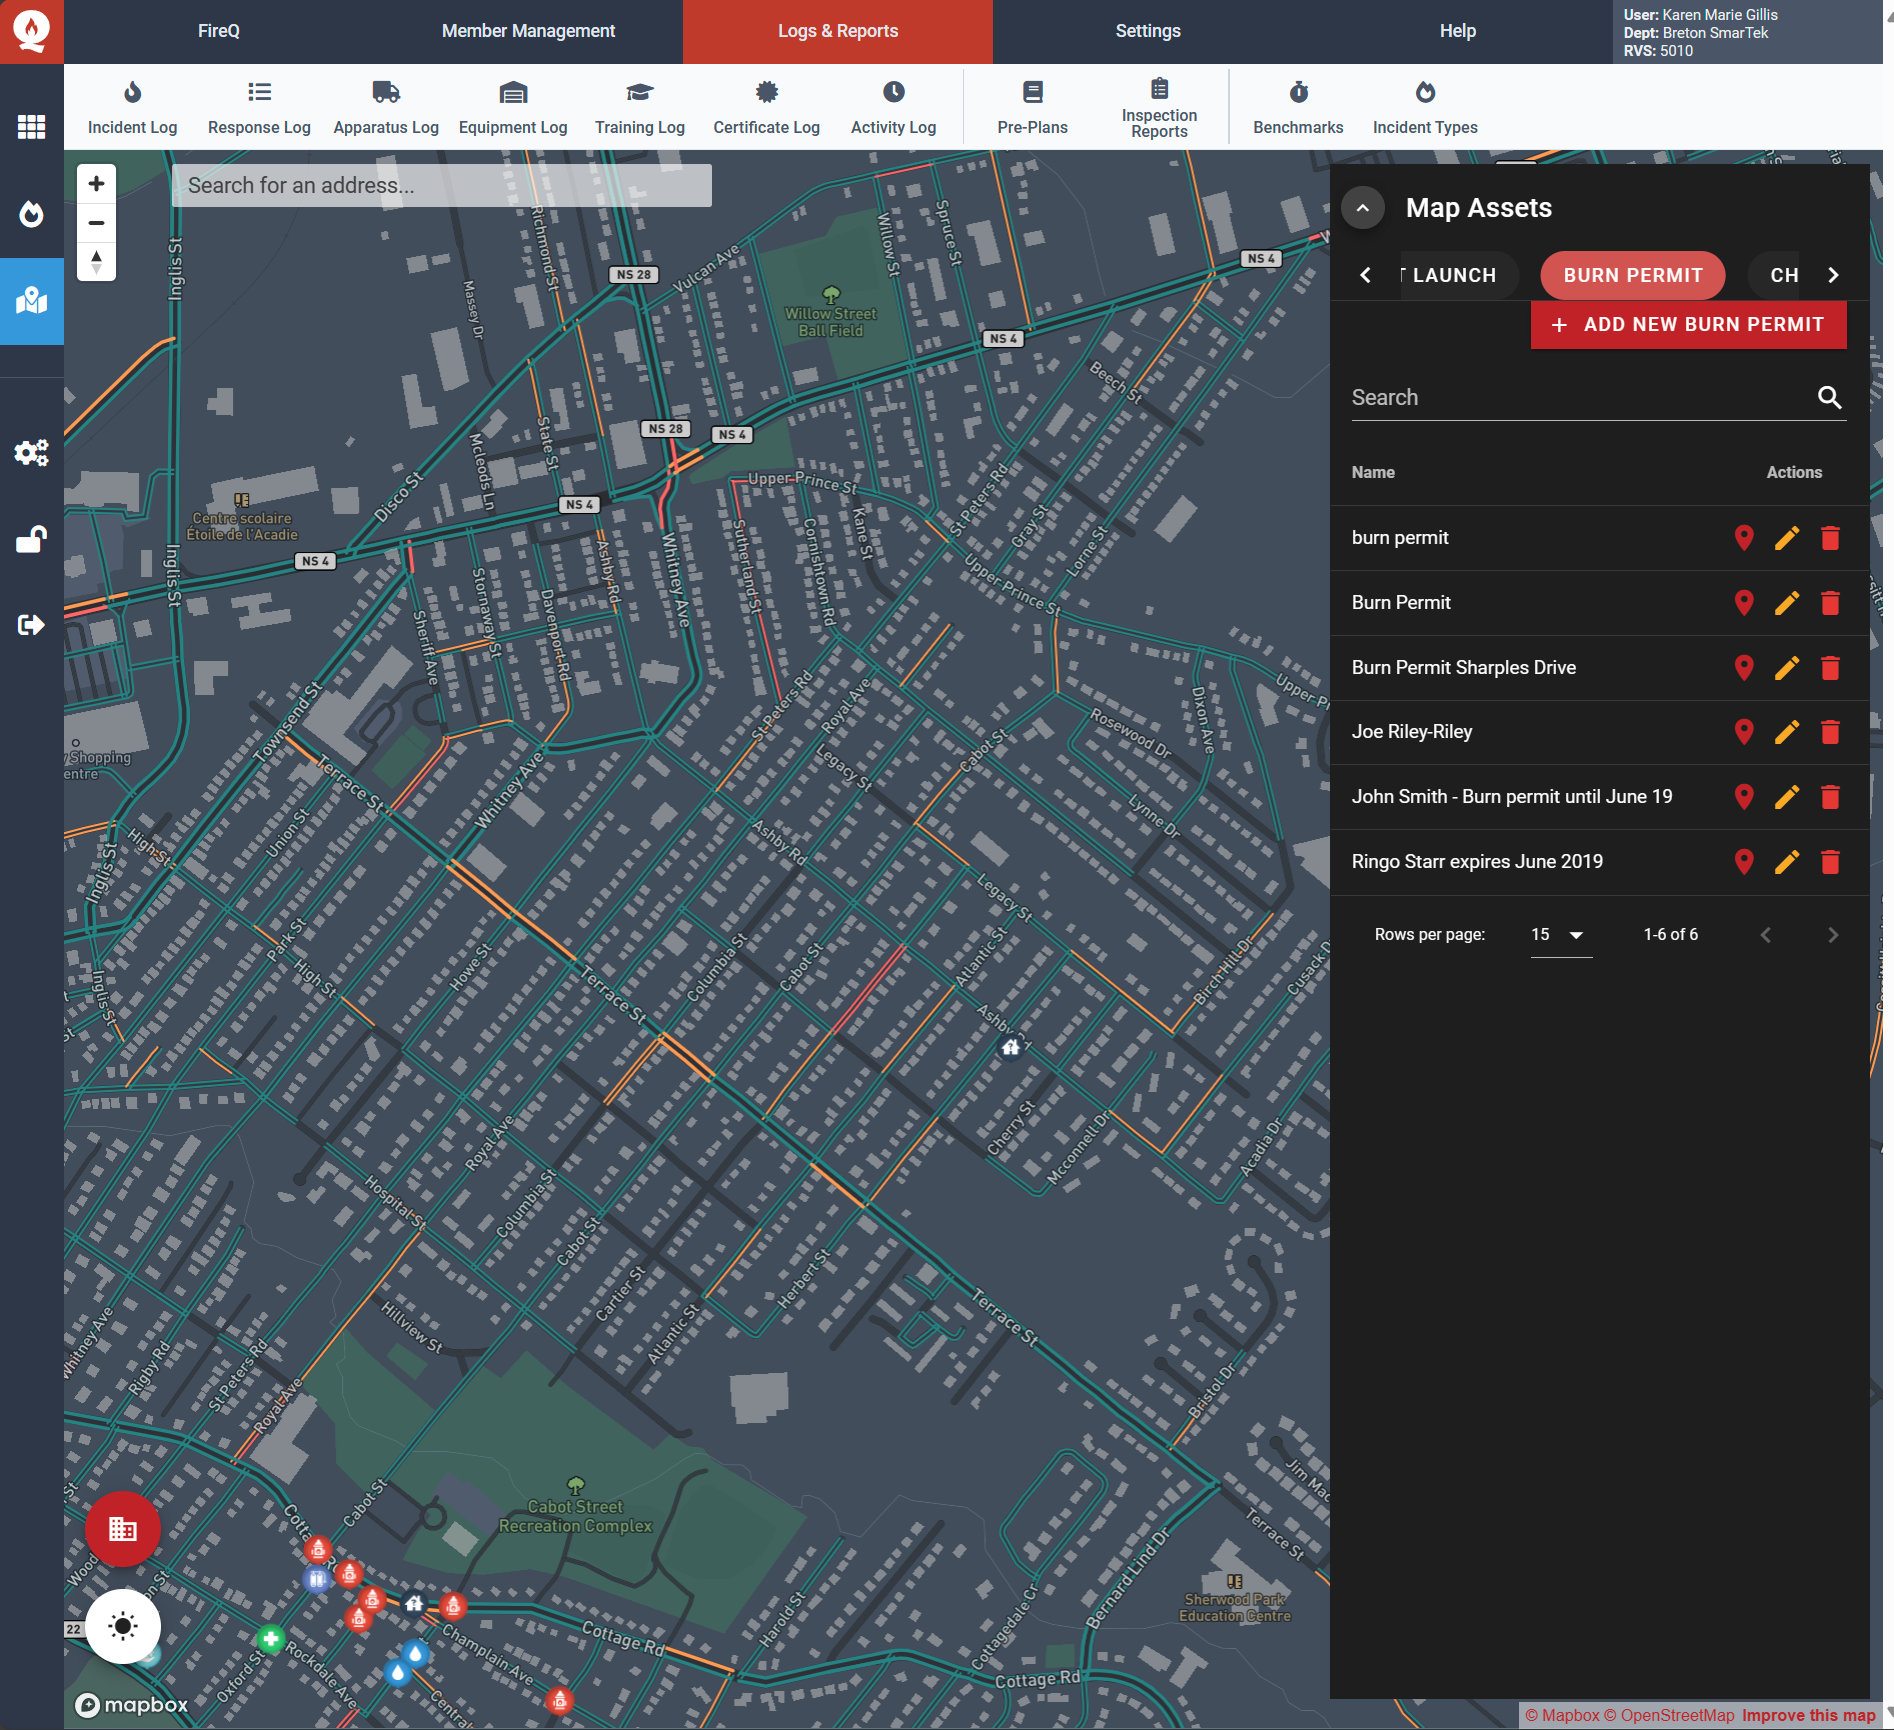Viewport: 1894px width, 1730px height.
Task: Collapse the Map Assets panel
Action: tap(1362, 208)
